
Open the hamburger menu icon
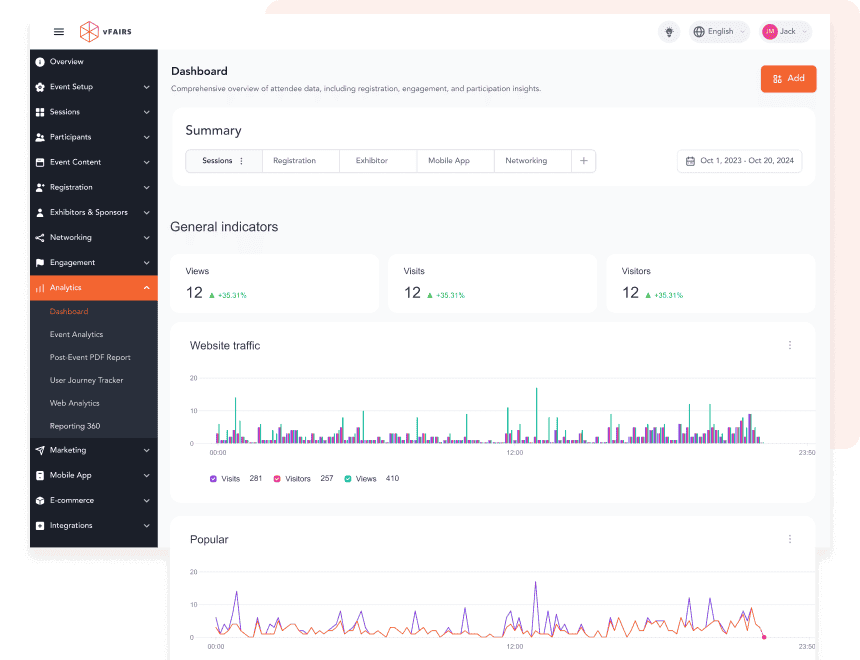[59, 32]
